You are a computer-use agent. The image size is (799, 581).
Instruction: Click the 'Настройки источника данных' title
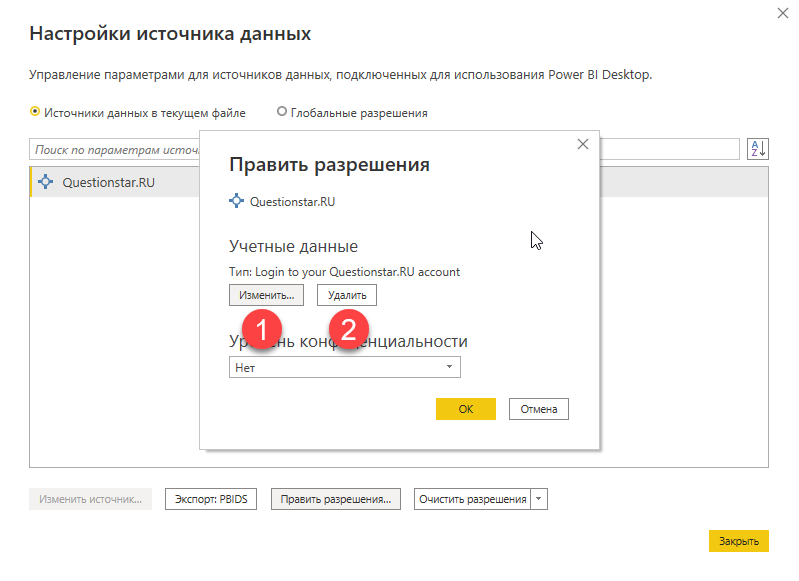170,34
